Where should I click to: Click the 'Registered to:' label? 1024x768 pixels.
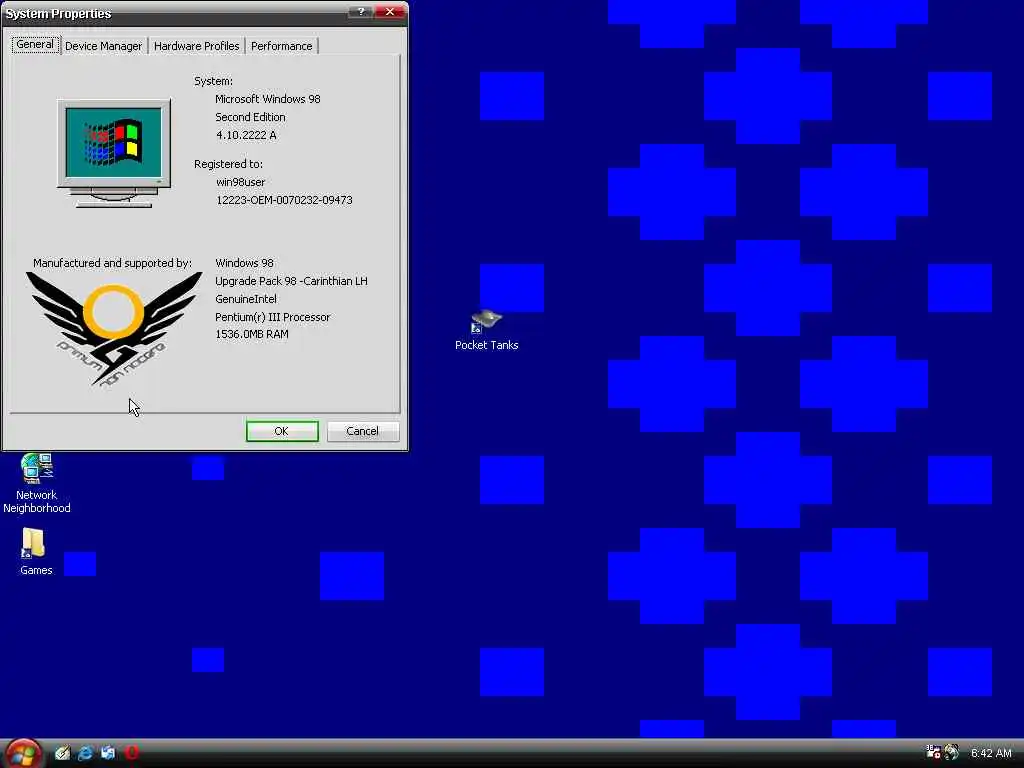[x=229, y=165]
